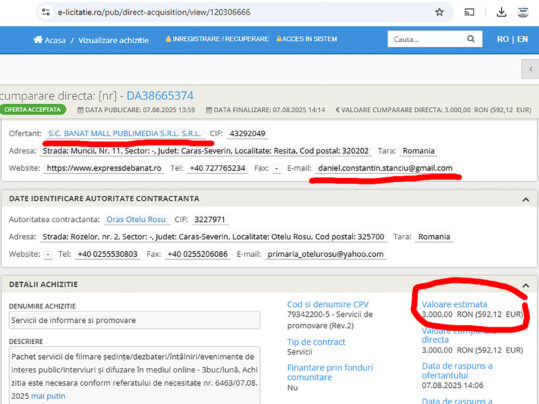Image resolution: width=539 pixels, height=404 pixels.
Task: Click mai putin to collapse description
Action: click(x=48, y=396)
